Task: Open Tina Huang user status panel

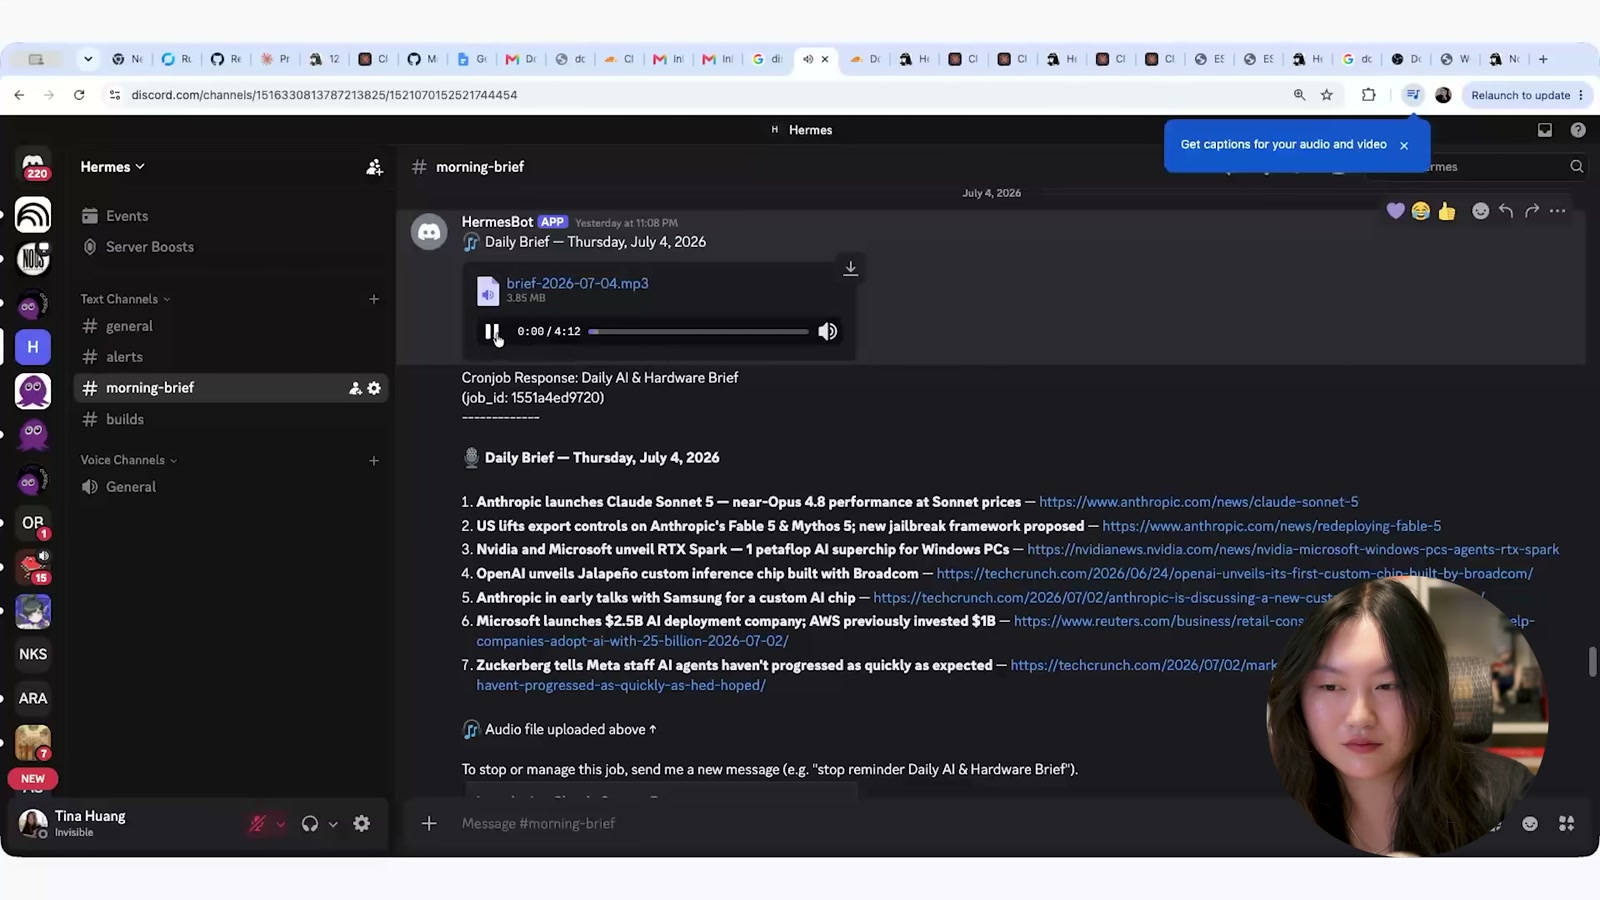Action: point(75,823)
